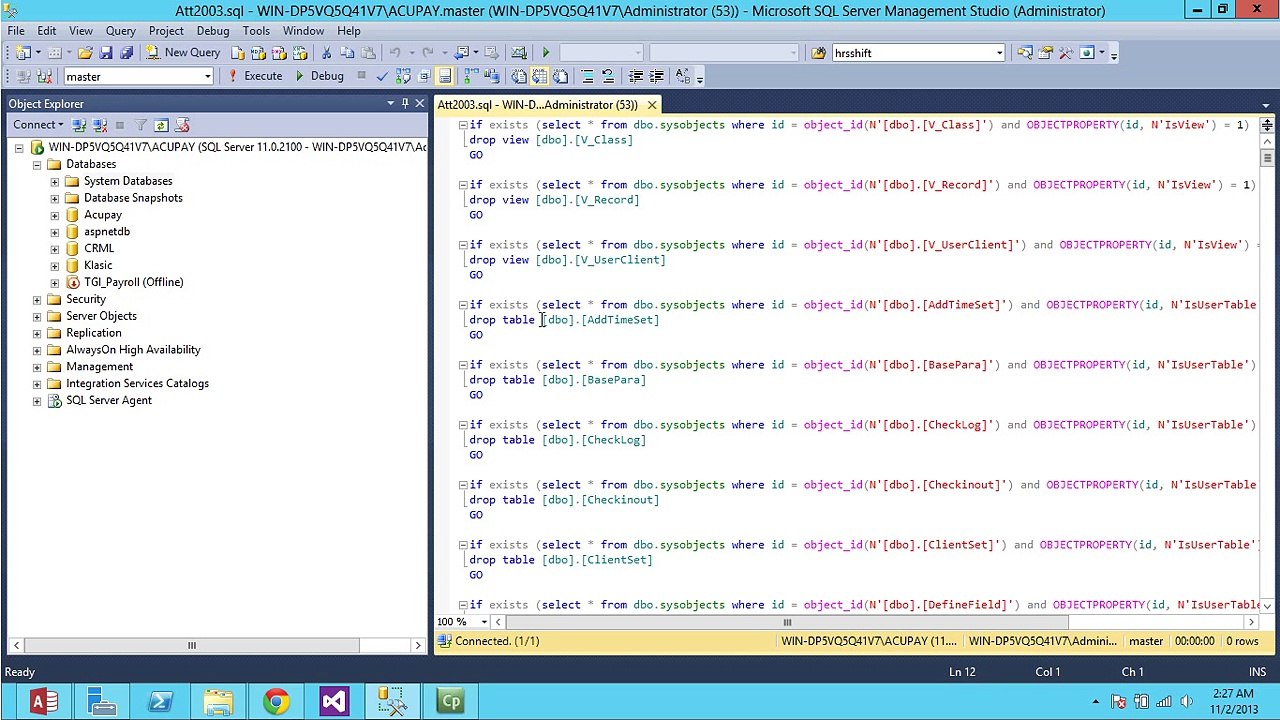Open Visual Studio from the taskbar
This screenshot has width=1280, height=720.
pyautogui.click(x=334, y=701)
